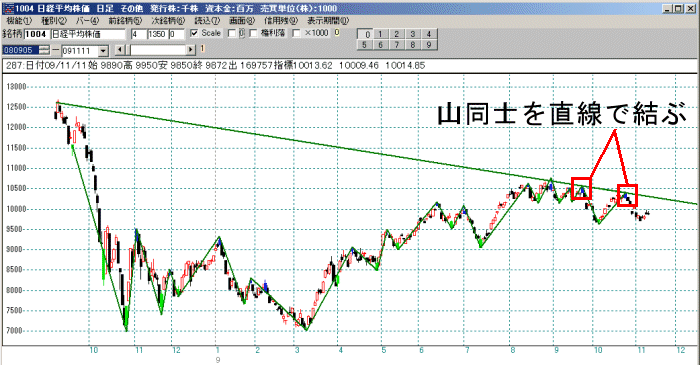The image size is (700, 365).
Task: Click the app icon in the title bar
Action: pyautogui.click(x=8, y=8)
